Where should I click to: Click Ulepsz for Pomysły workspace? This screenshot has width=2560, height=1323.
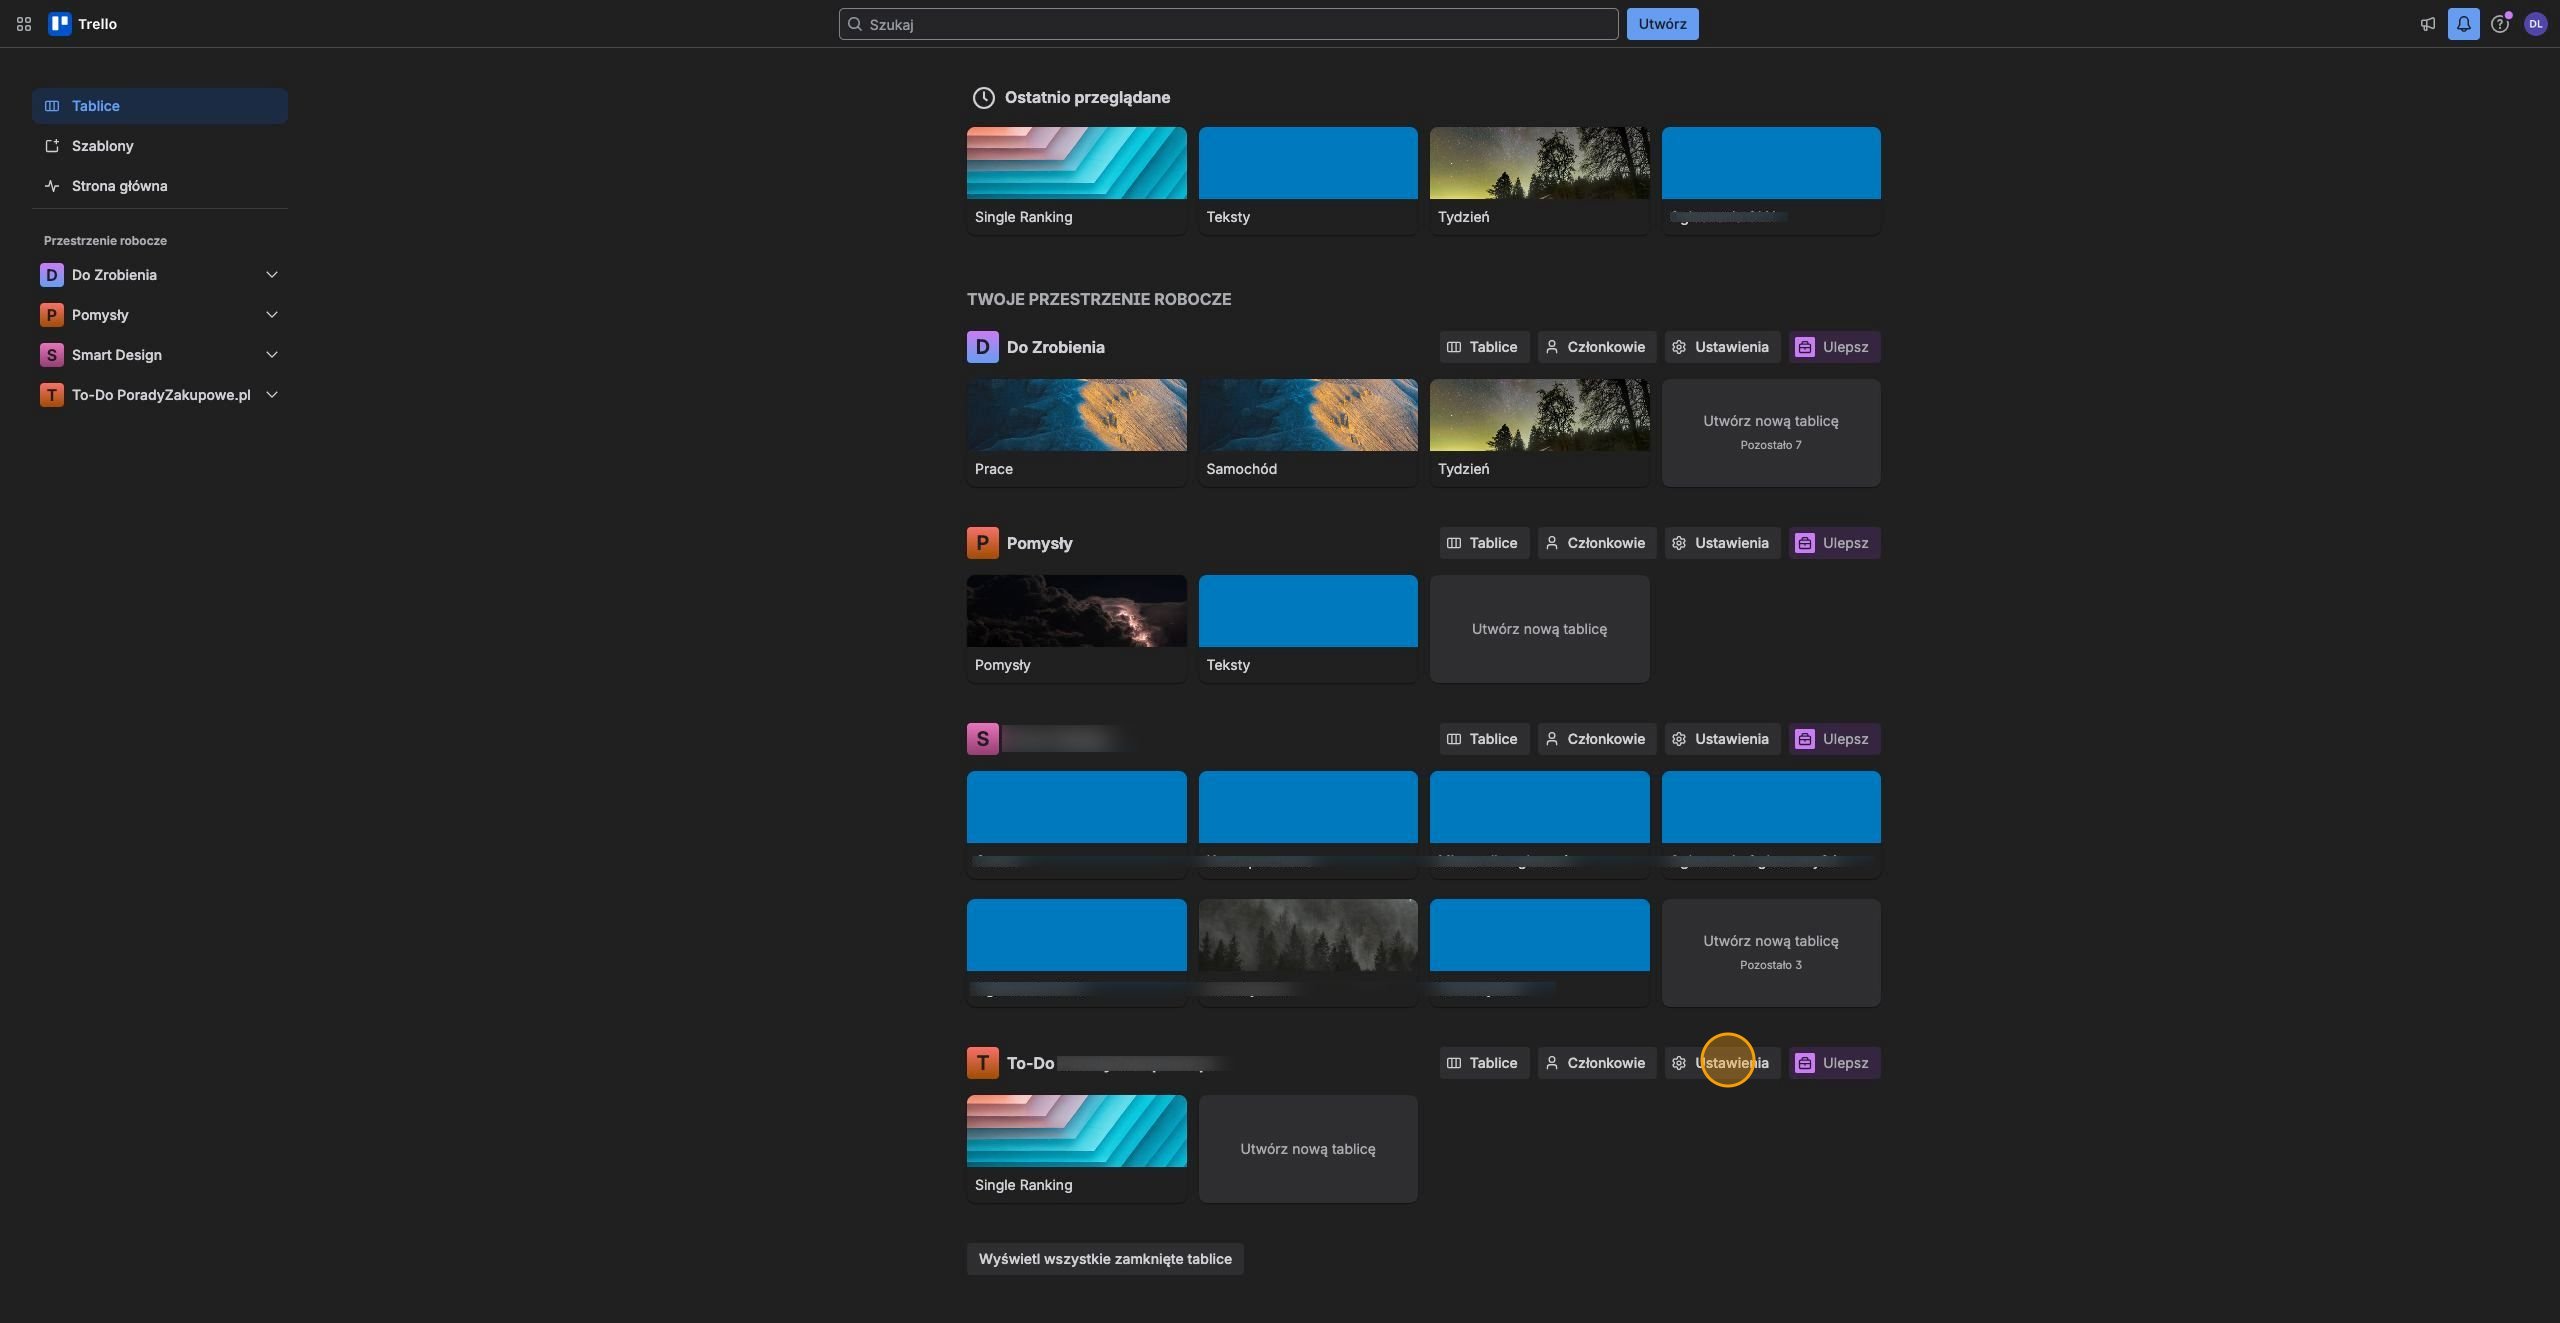pos(1834,543)
